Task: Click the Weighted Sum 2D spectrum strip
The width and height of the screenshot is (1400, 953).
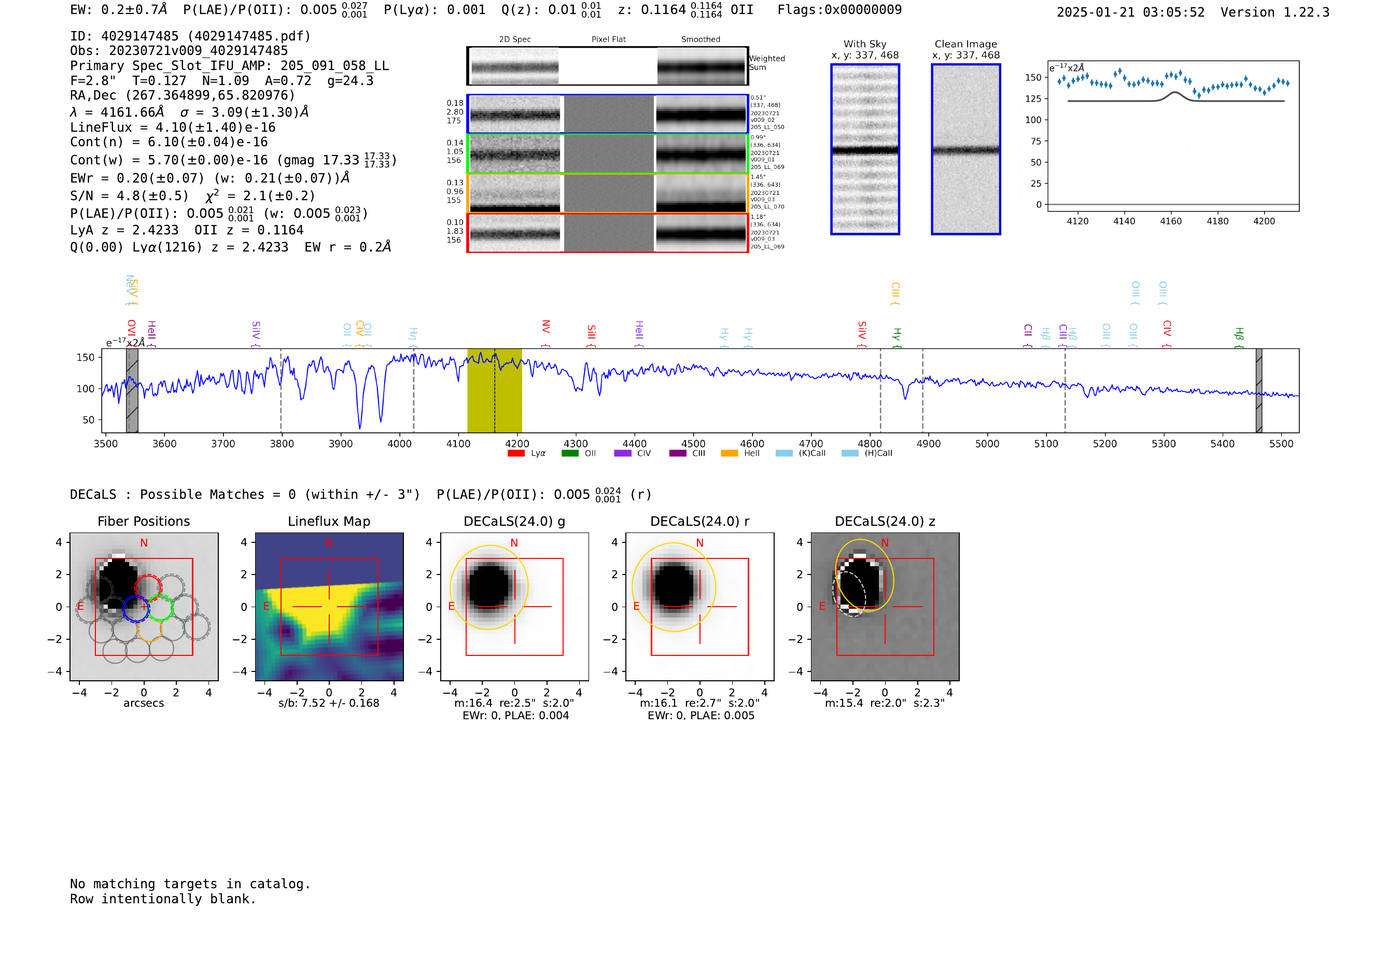Action: [608, 66]
